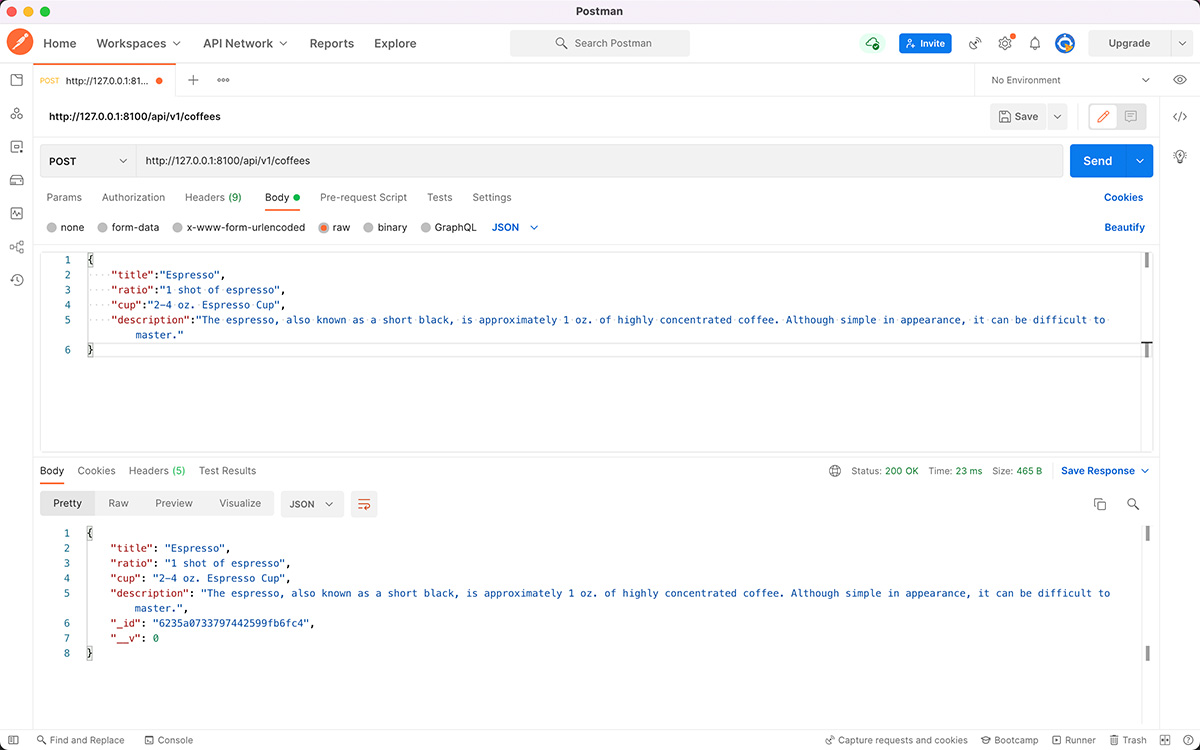The width and height of the screenshot is (1200, 750).
Task: Open the notifications bell icon
Action: click(1035, 43)
